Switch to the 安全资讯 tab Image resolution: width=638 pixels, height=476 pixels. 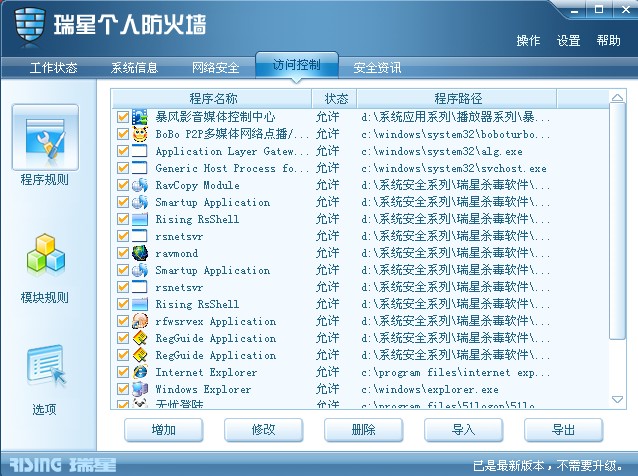pos(377,68)
